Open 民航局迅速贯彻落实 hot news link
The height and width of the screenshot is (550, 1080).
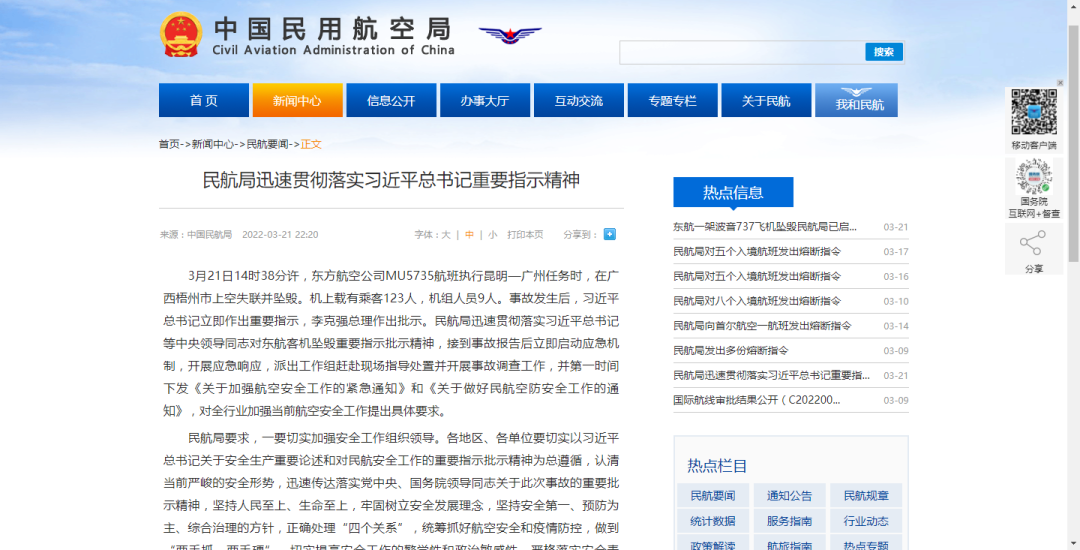click(771, 375)
